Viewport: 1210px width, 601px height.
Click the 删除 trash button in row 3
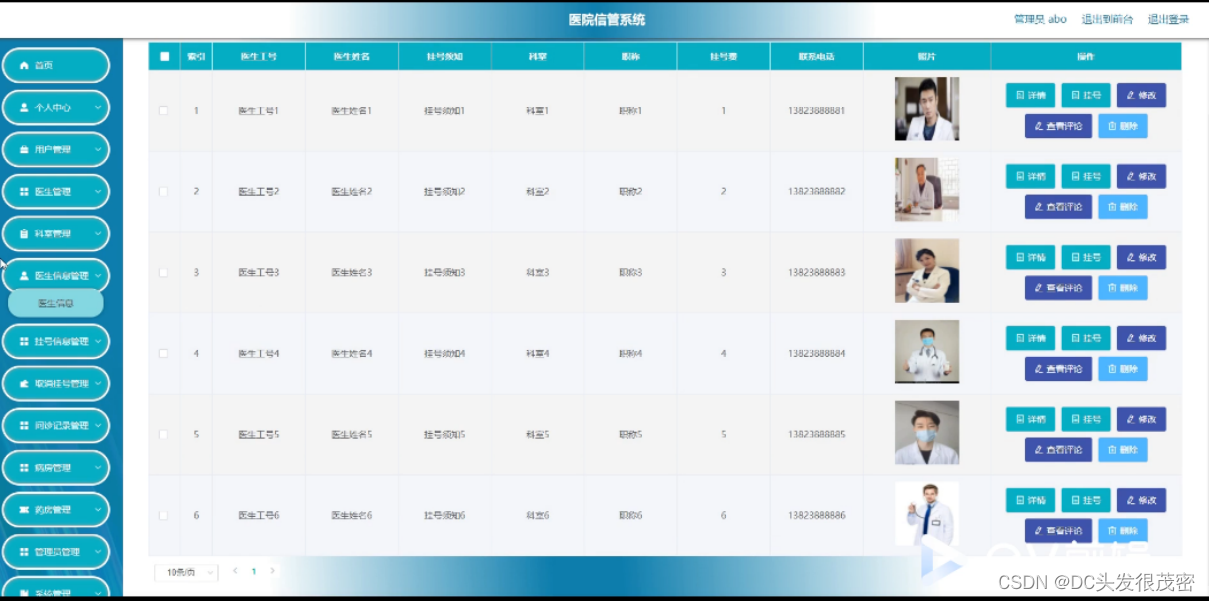click(1123, 288)
